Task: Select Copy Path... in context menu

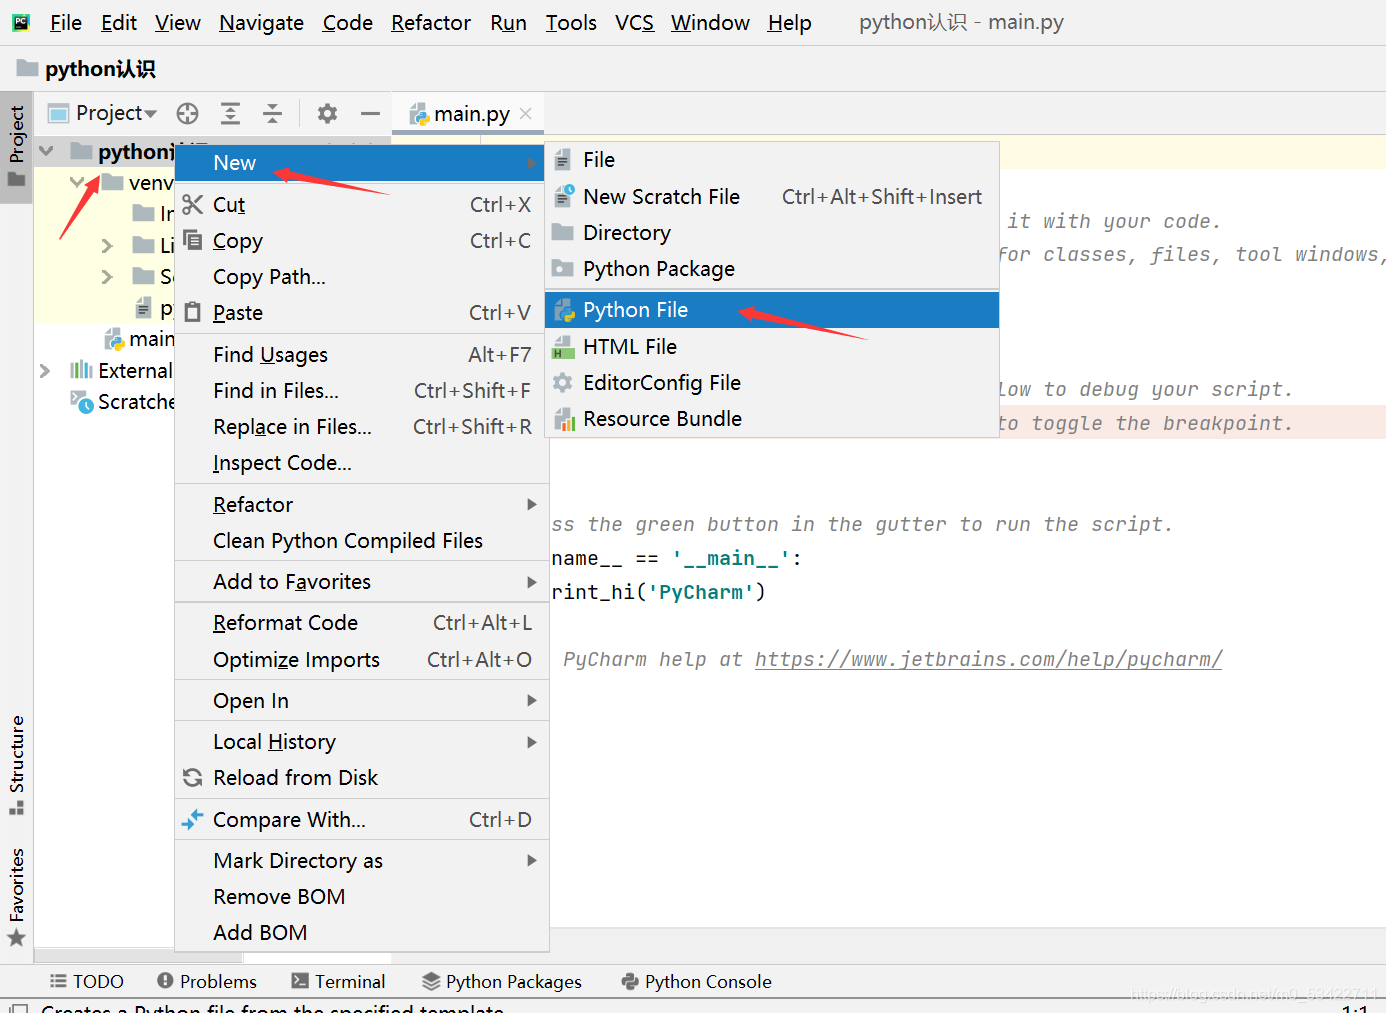Action: click(362, 277)
